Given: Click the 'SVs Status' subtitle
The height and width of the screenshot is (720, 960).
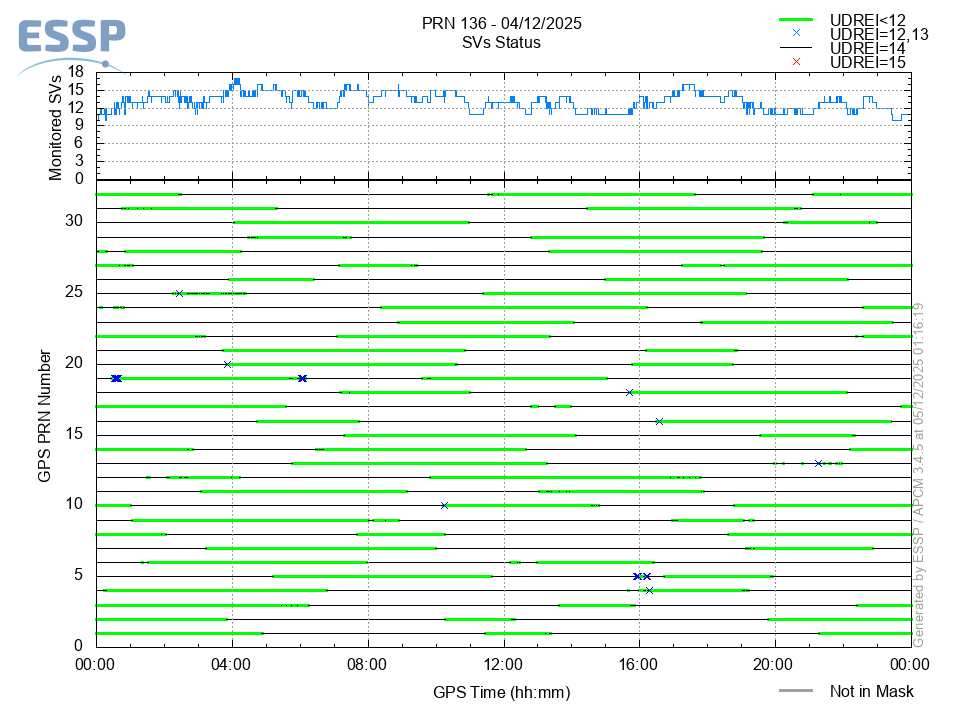Looking at the screenshot, I should coord(502,42).
